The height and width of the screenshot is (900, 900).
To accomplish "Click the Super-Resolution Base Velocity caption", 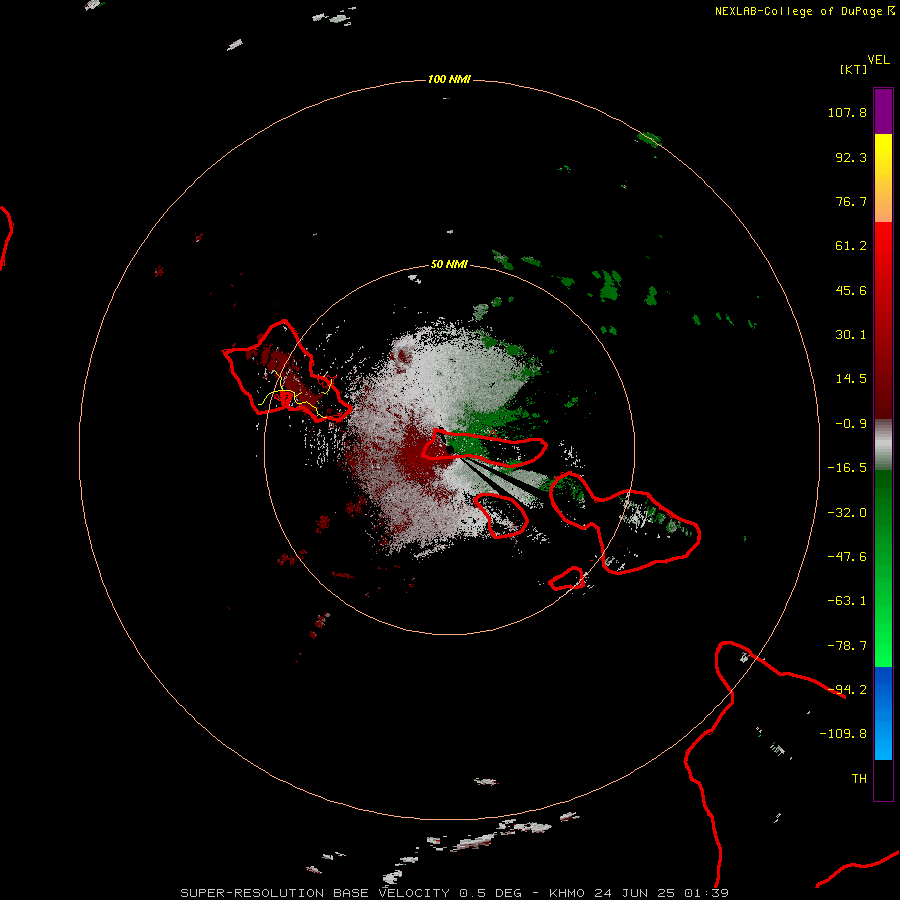I will [x=454, y=893].
